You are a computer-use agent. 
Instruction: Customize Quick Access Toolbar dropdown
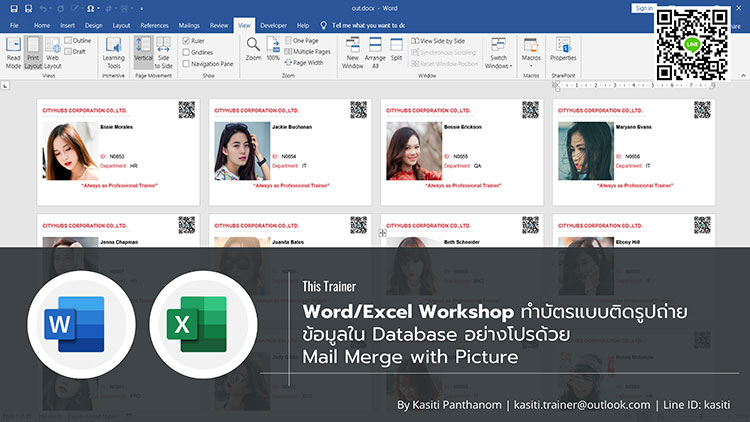[x=142, y=9]
